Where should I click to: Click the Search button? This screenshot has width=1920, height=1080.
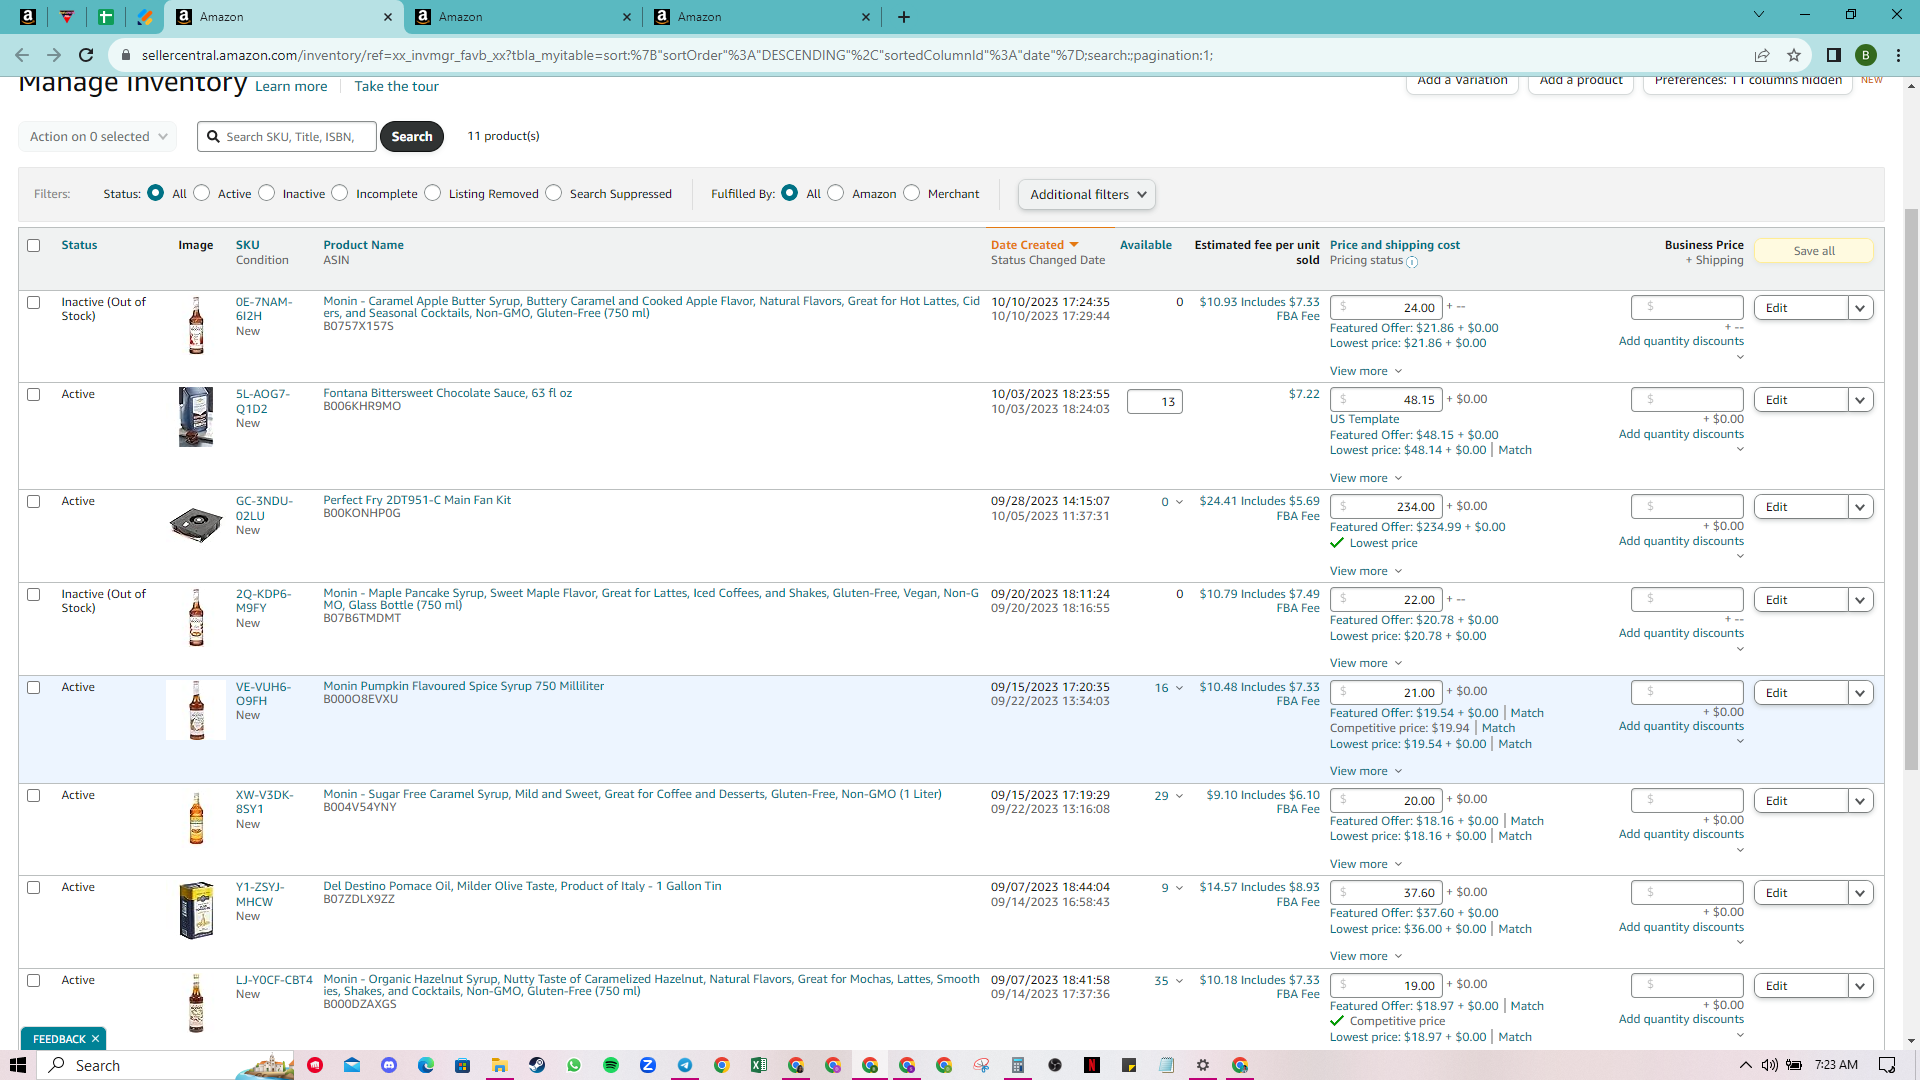[x=412, y=136]
